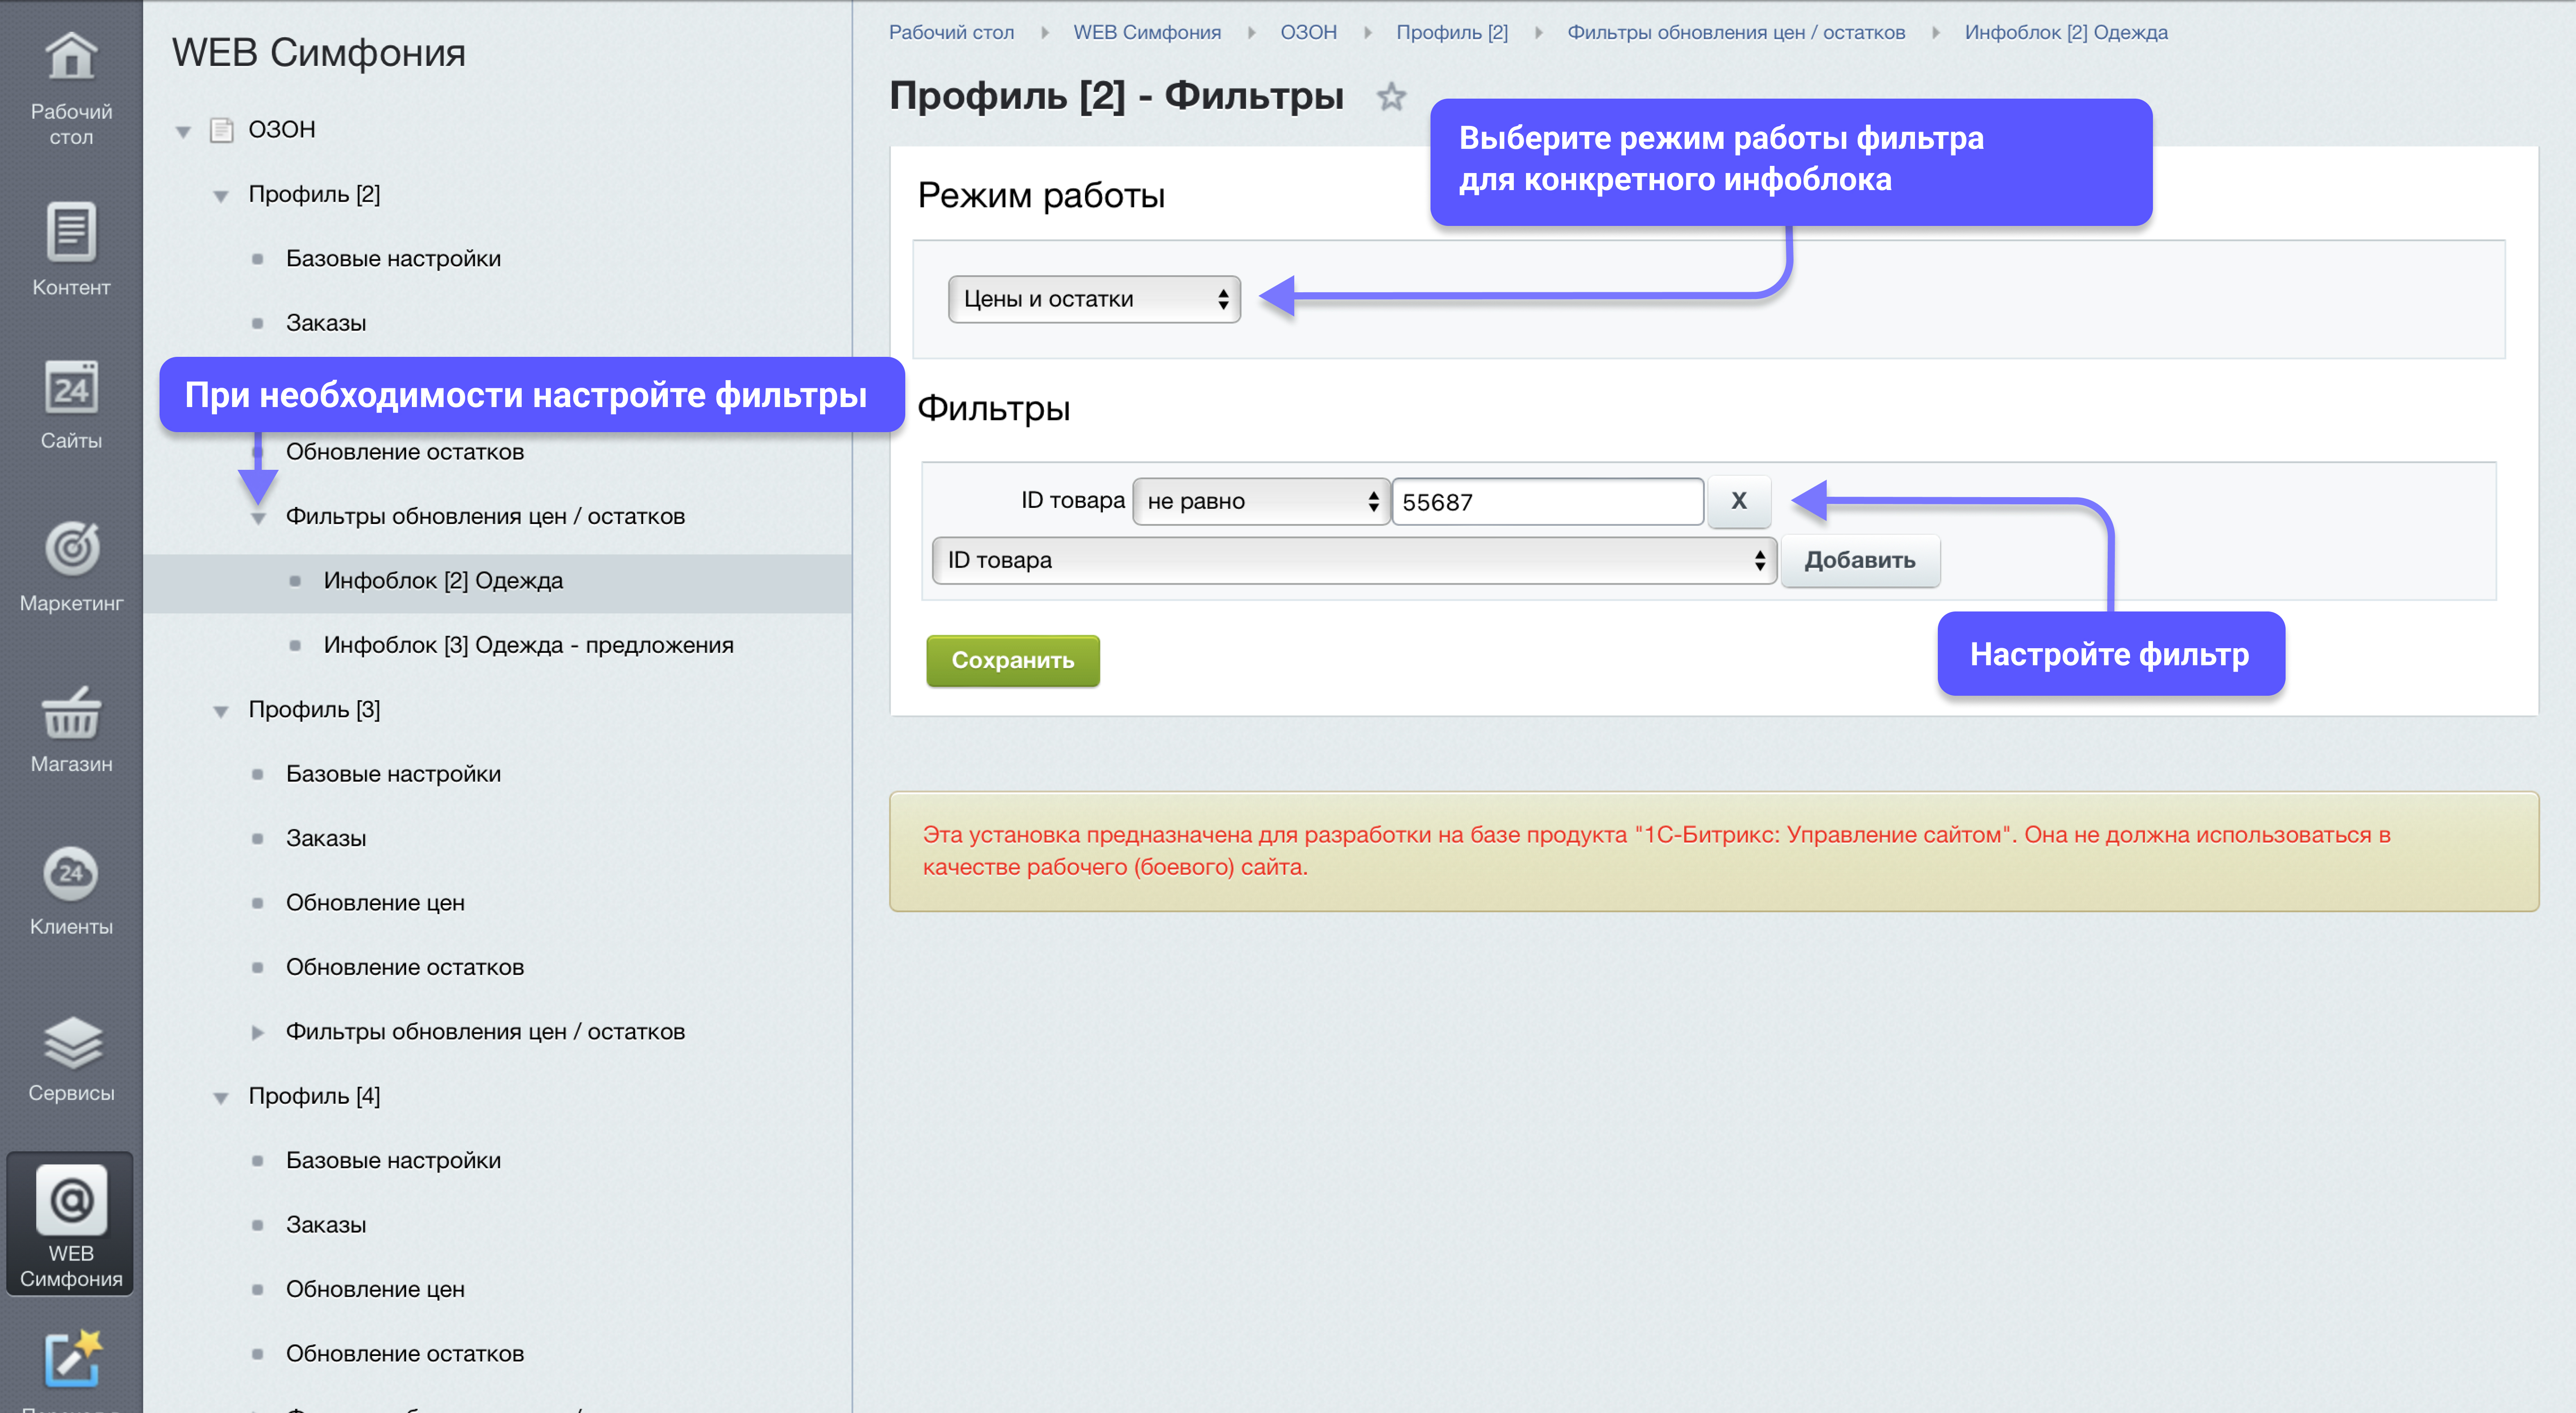Remove the filter with X button
The height and width of the screenshot is (1413, 2576).
[x=1738, y=501]
